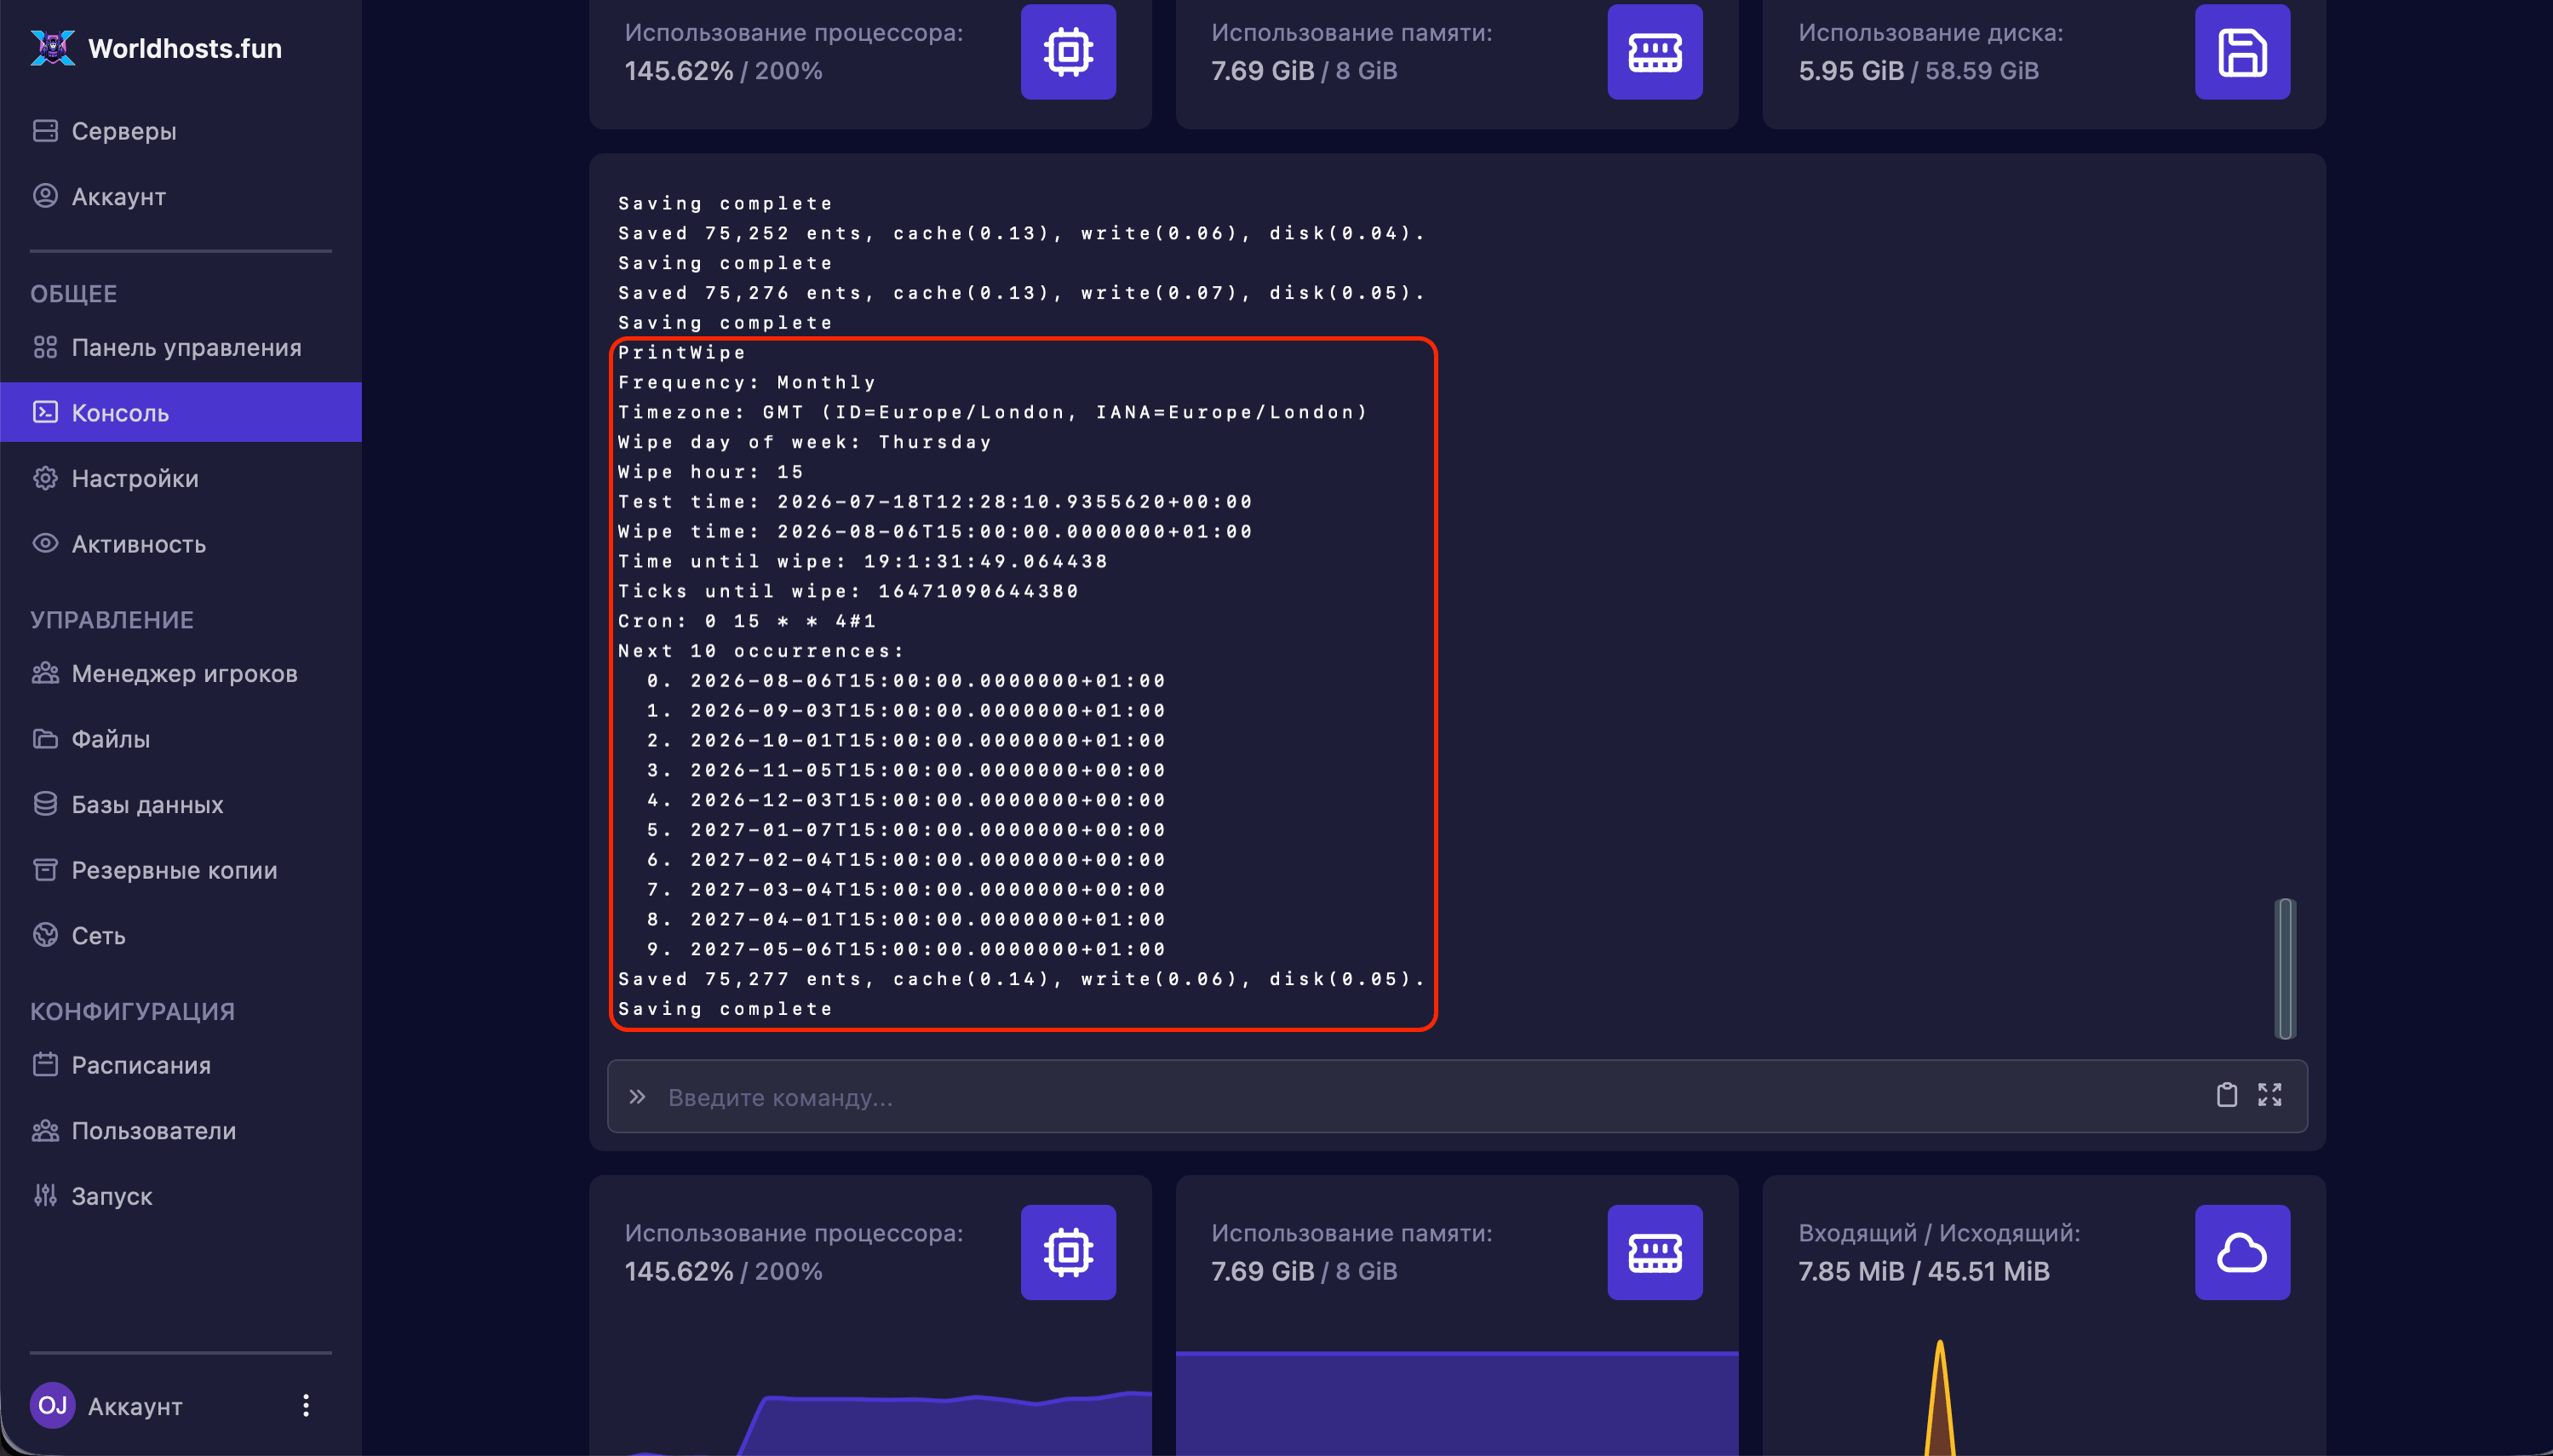The width and height of the screenshot is (2553, 1456).
Task: Open Менеджер игроков
Action: (184, 673)
